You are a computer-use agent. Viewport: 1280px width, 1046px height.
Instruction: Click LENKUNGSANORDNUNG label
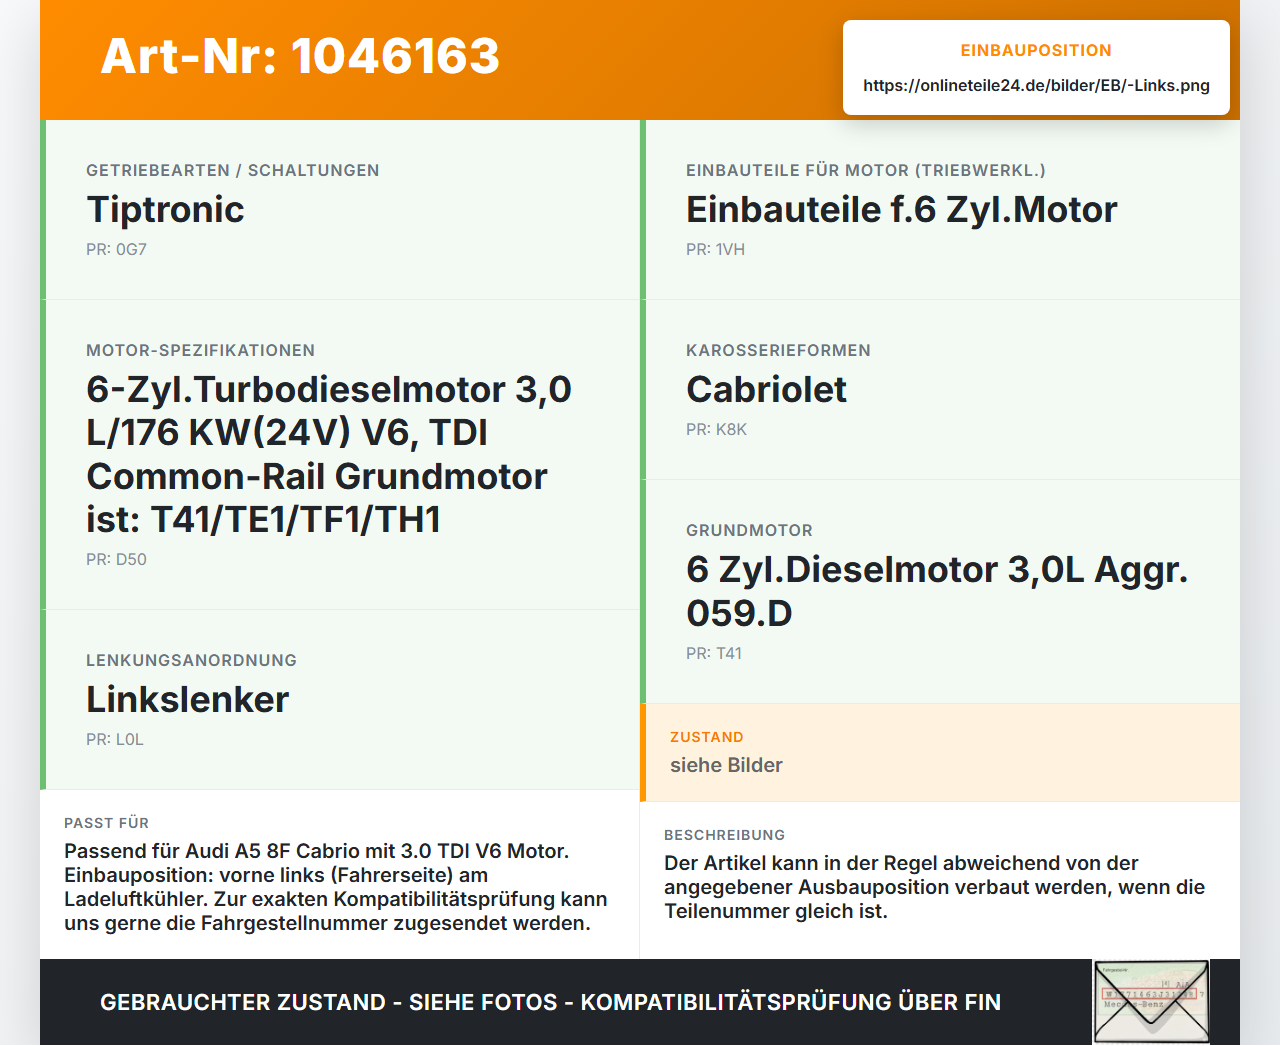pos(191,660)
